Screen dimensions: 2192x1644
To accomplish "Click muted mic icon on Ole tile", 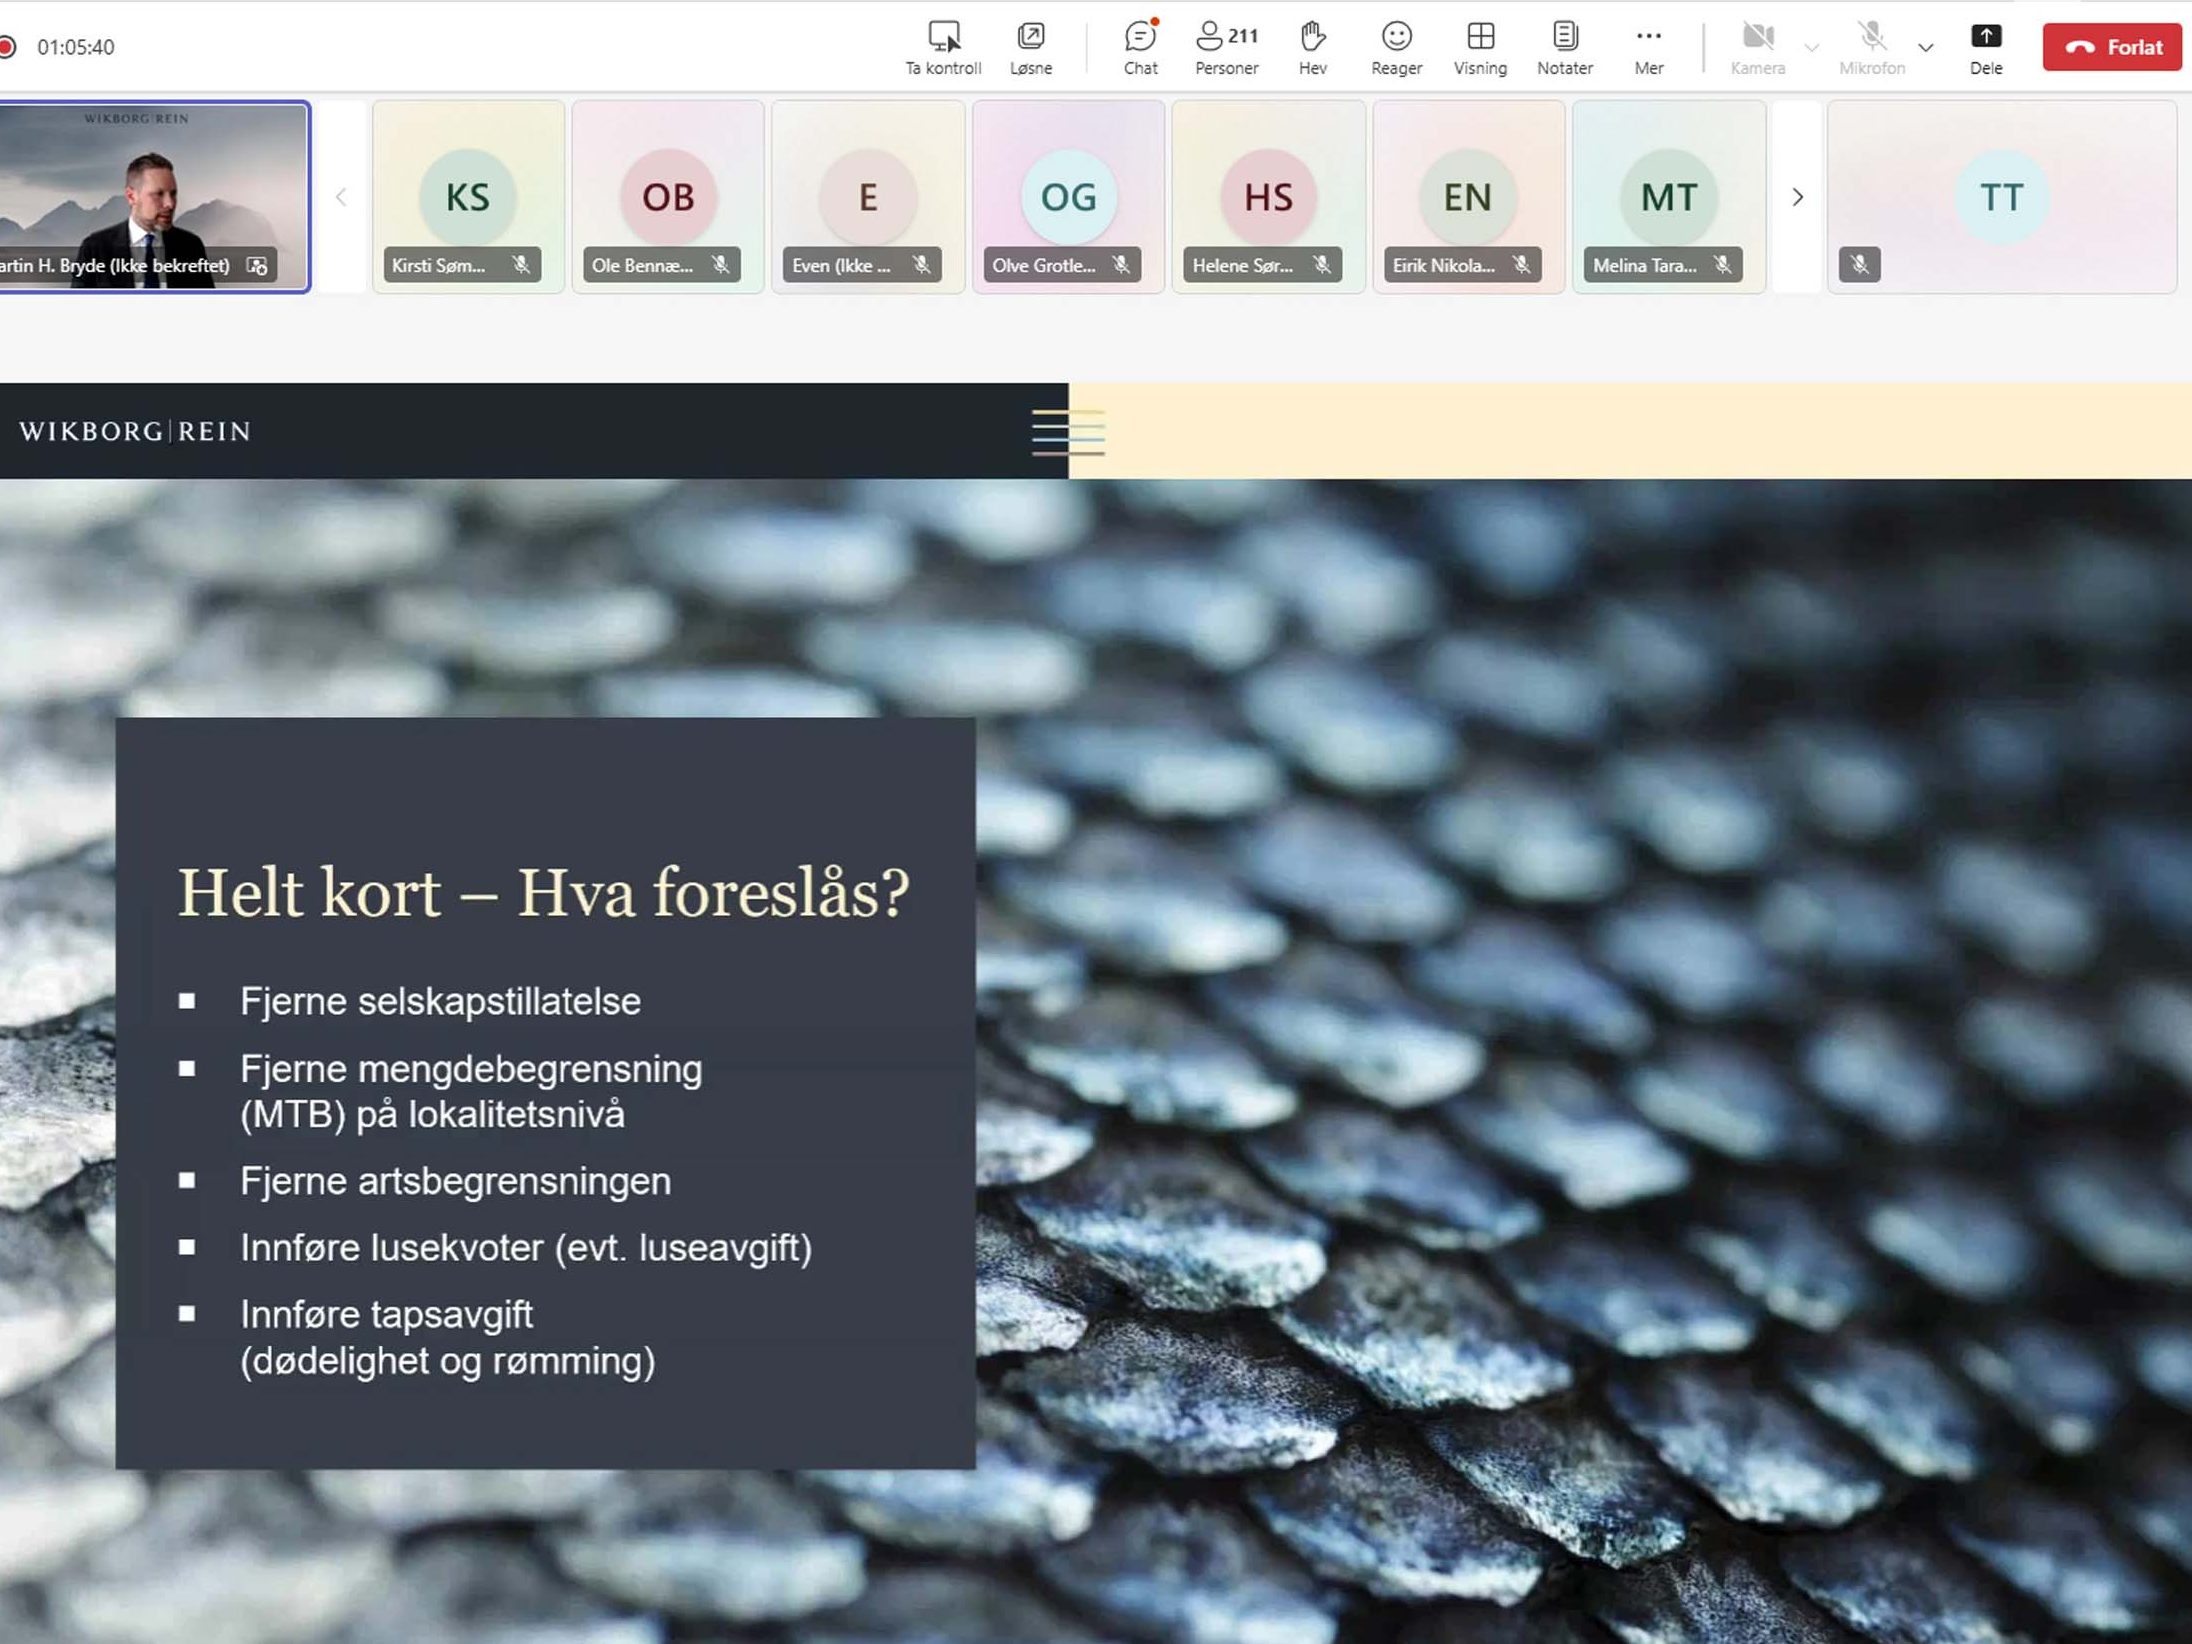I will click(x=720, y=265).
